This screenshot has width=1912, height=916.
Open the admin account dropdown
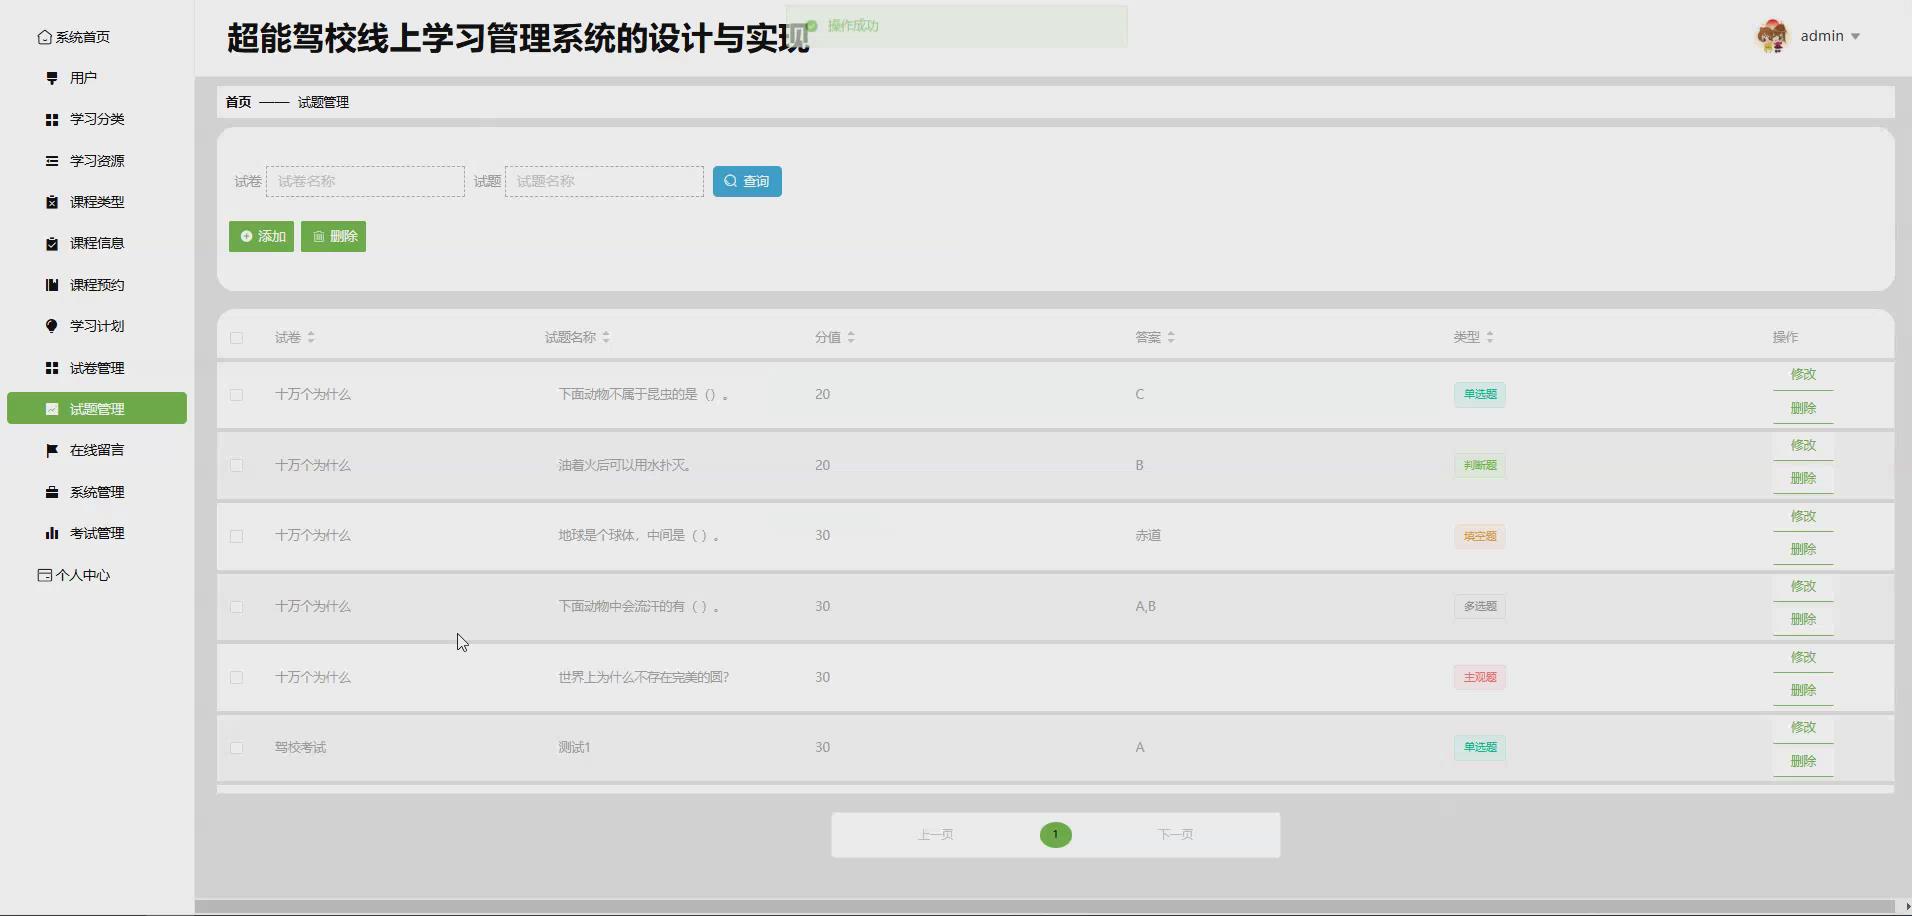pyautogui.click(x=1828, y=35)
